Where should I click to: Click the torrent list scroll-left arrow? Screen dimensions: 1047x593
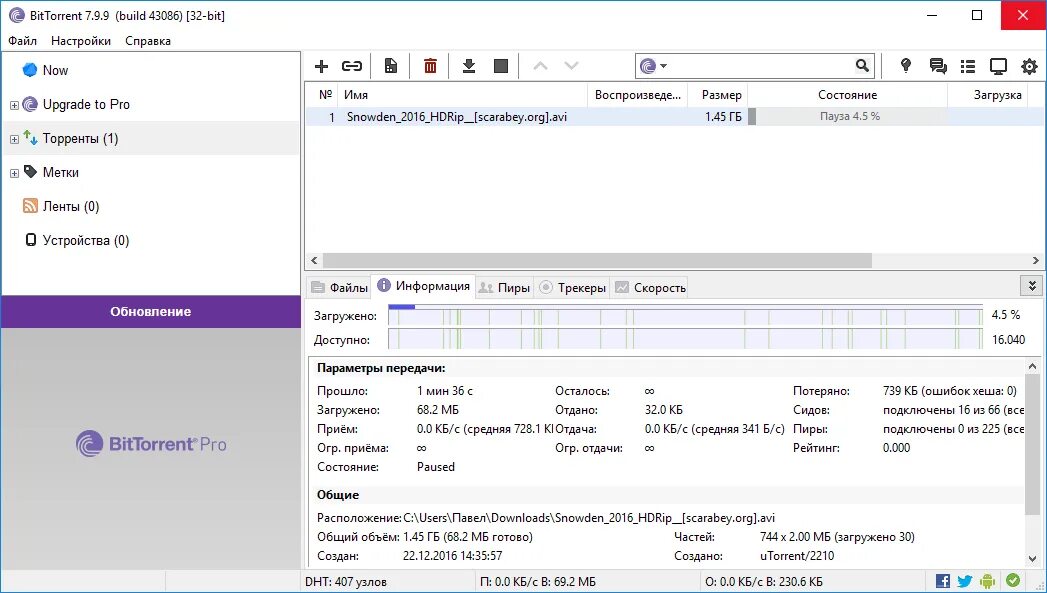click(315, 260)
